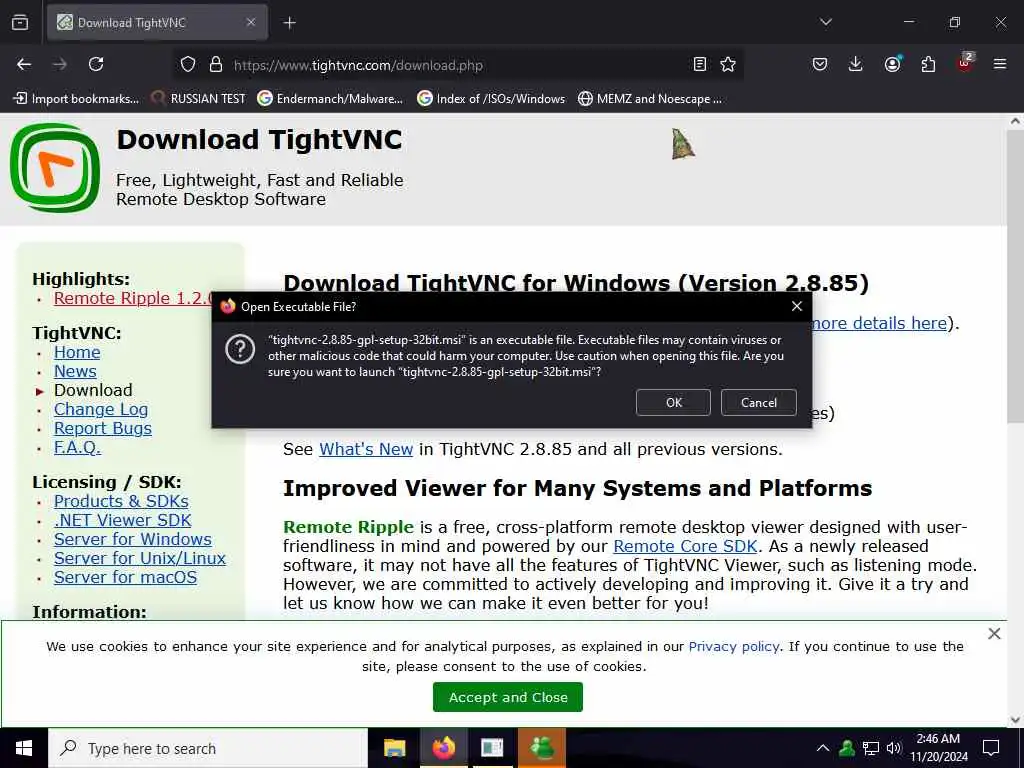The width and height of the screenshot is (1024, 768).
Task: Open the News link
Action: 75,372
